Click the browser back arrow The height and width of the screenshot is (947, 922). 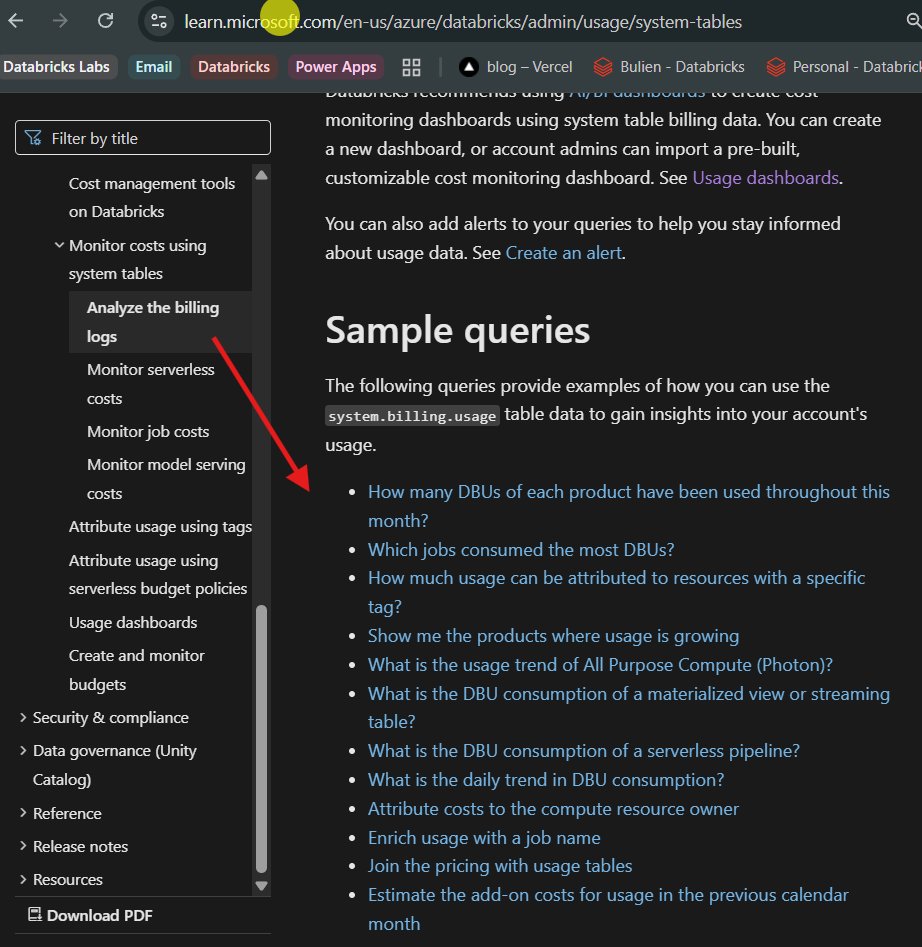coord(16,20)
